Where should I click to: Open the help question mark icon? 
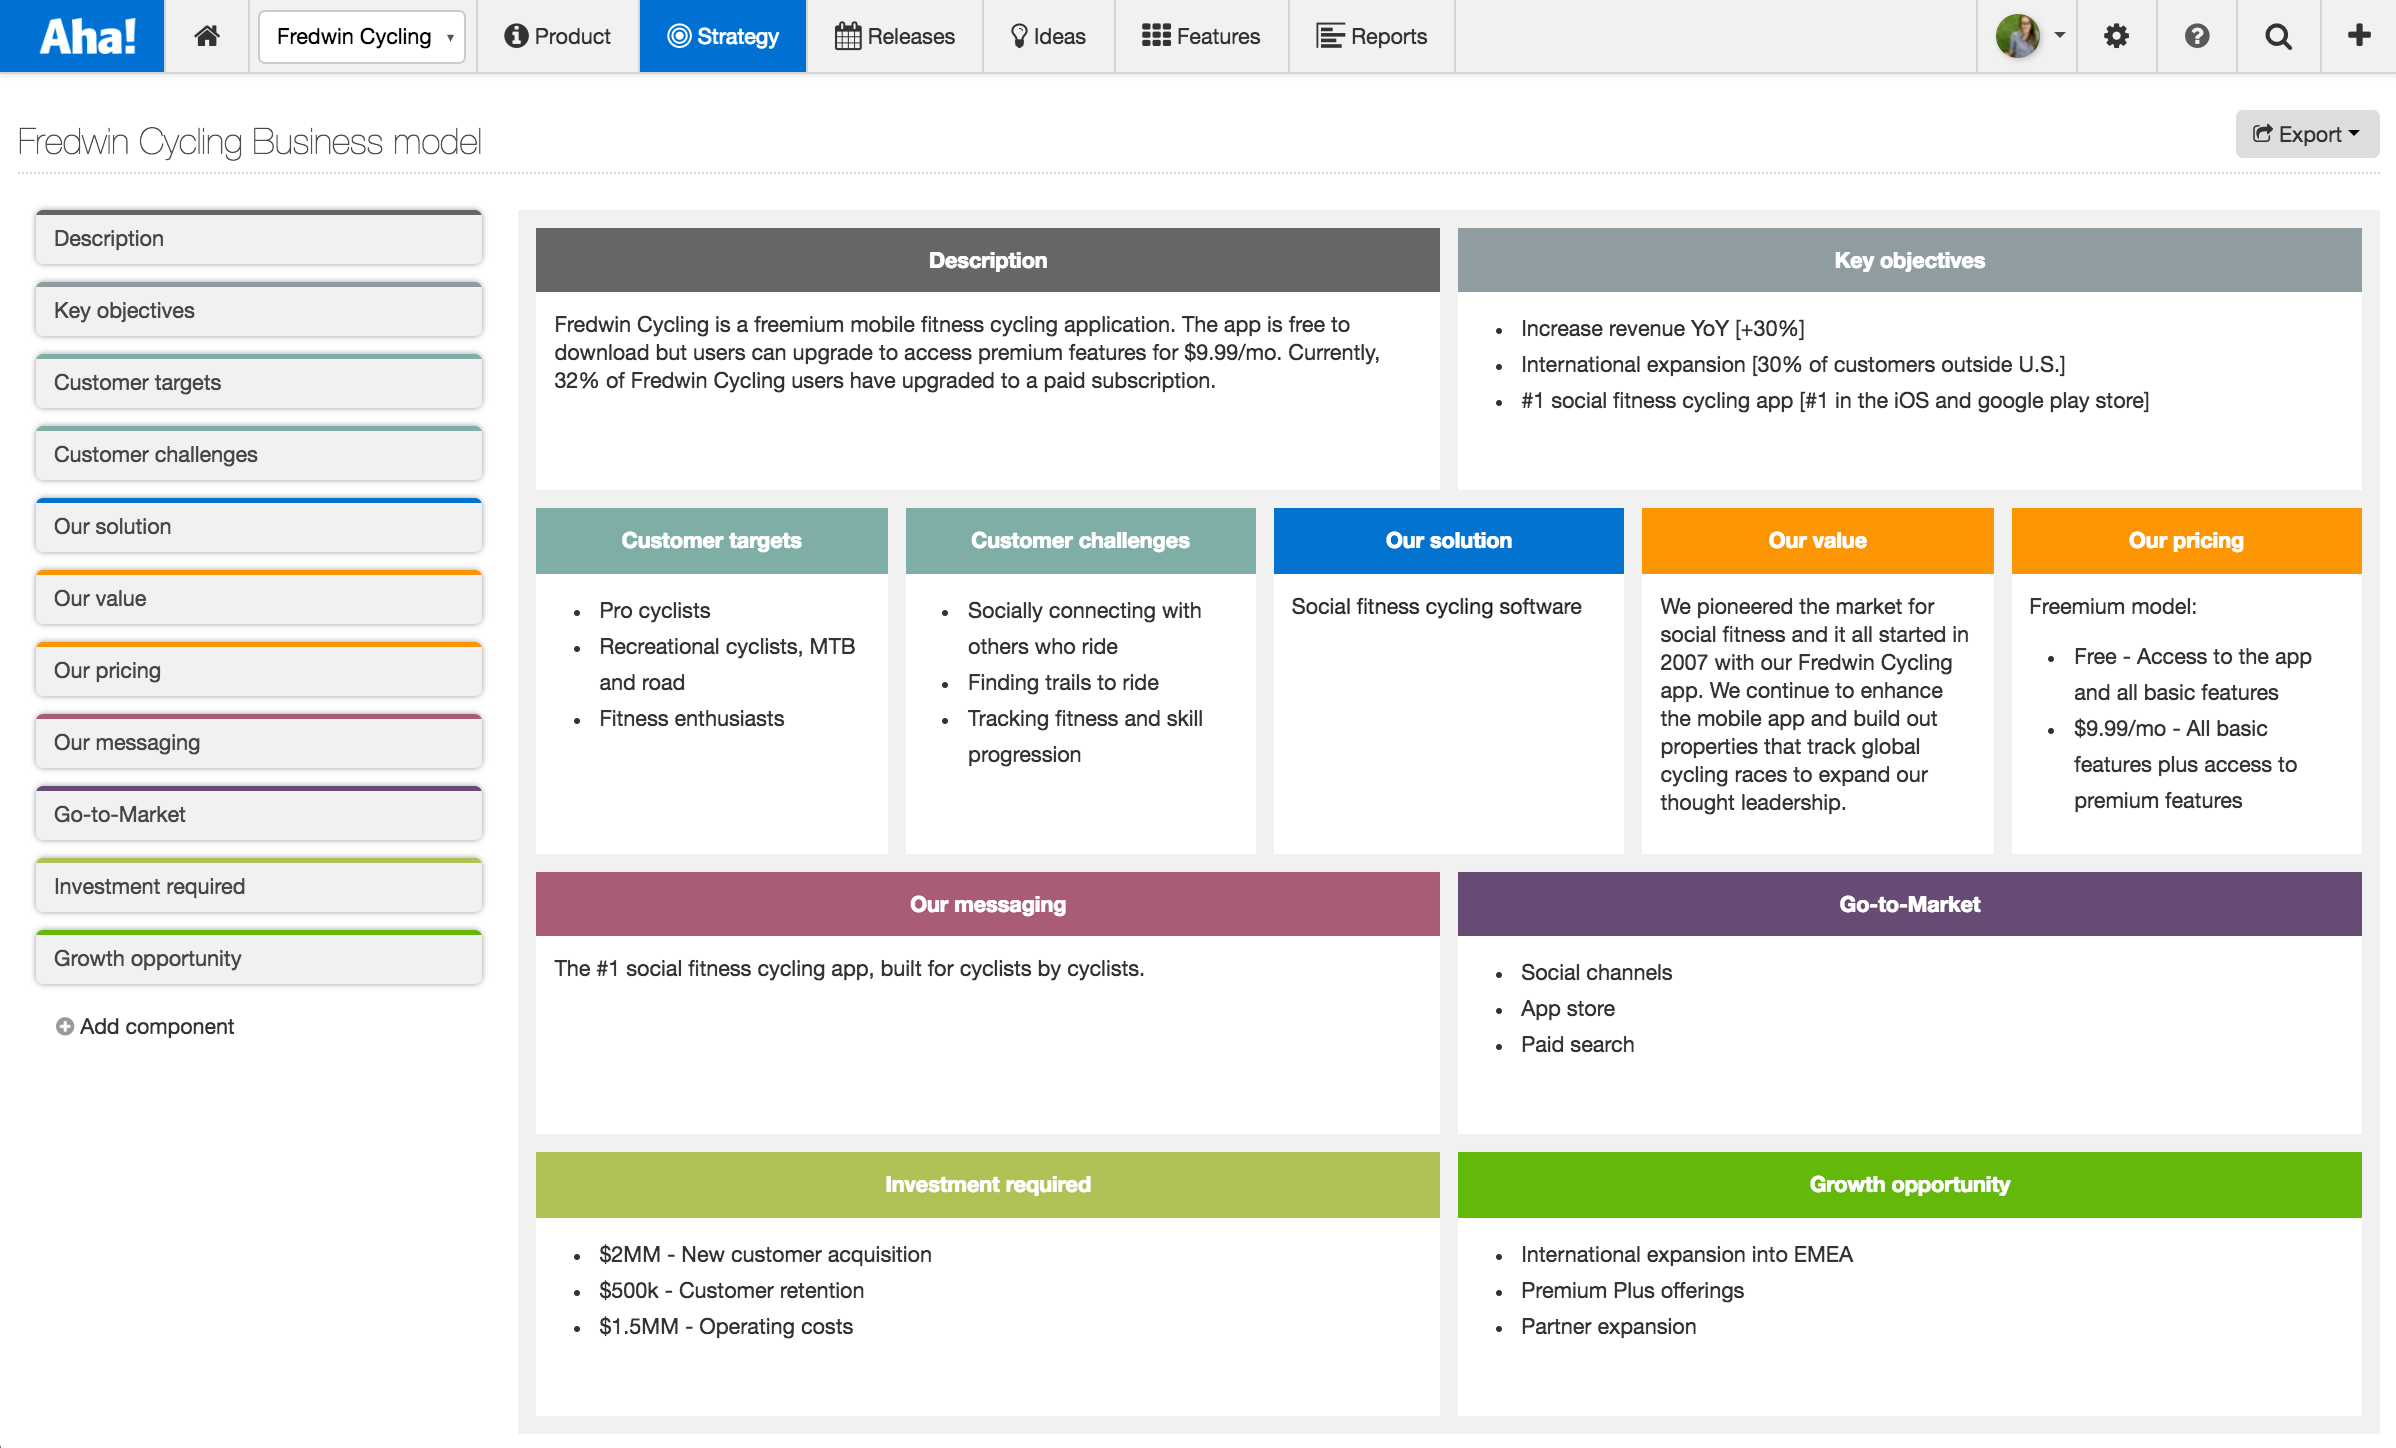[2196, 36]
